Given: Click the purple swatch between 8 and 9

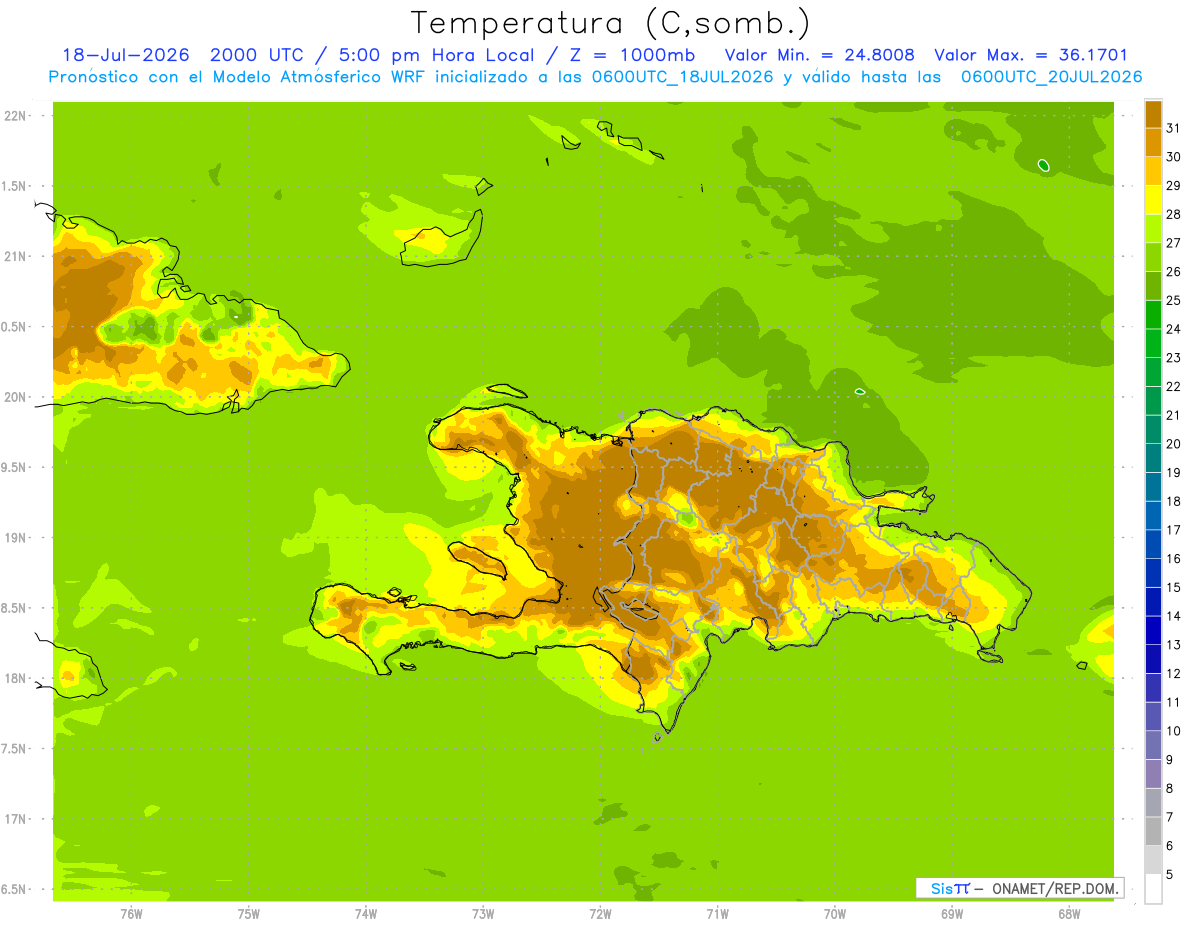Looking at the screenshot, I should [1153, 774].
